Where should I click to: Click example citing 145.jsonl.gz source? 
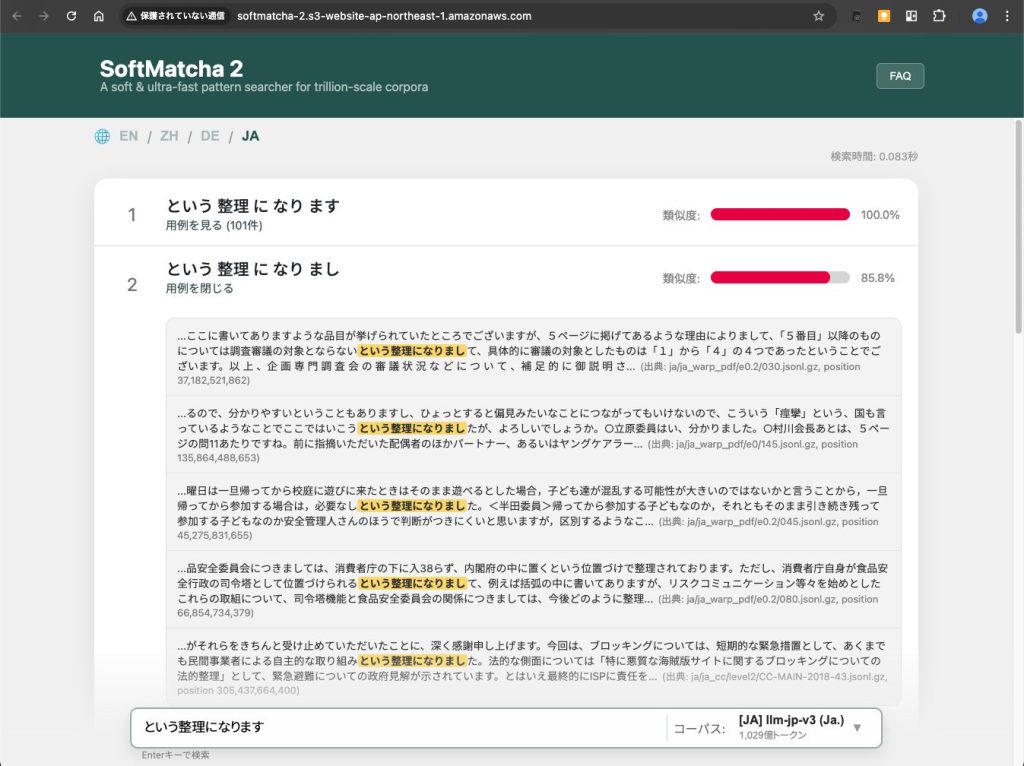click(x=533, y=435)
